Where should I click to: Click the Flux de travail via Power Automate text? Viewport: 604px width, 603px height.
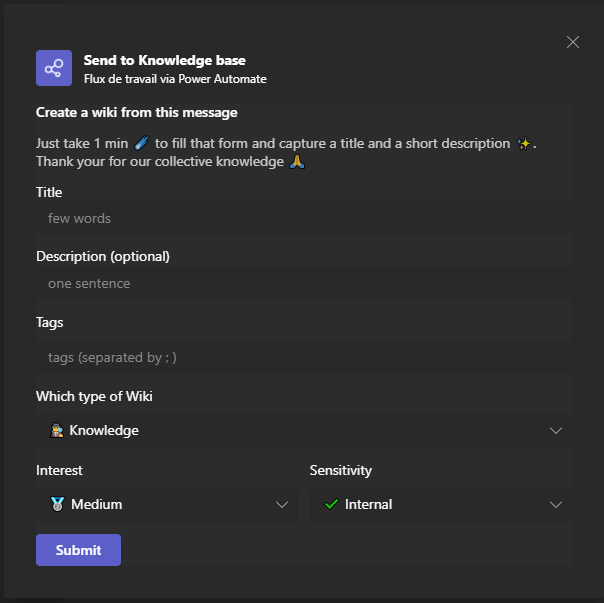(x=175, y=78)
